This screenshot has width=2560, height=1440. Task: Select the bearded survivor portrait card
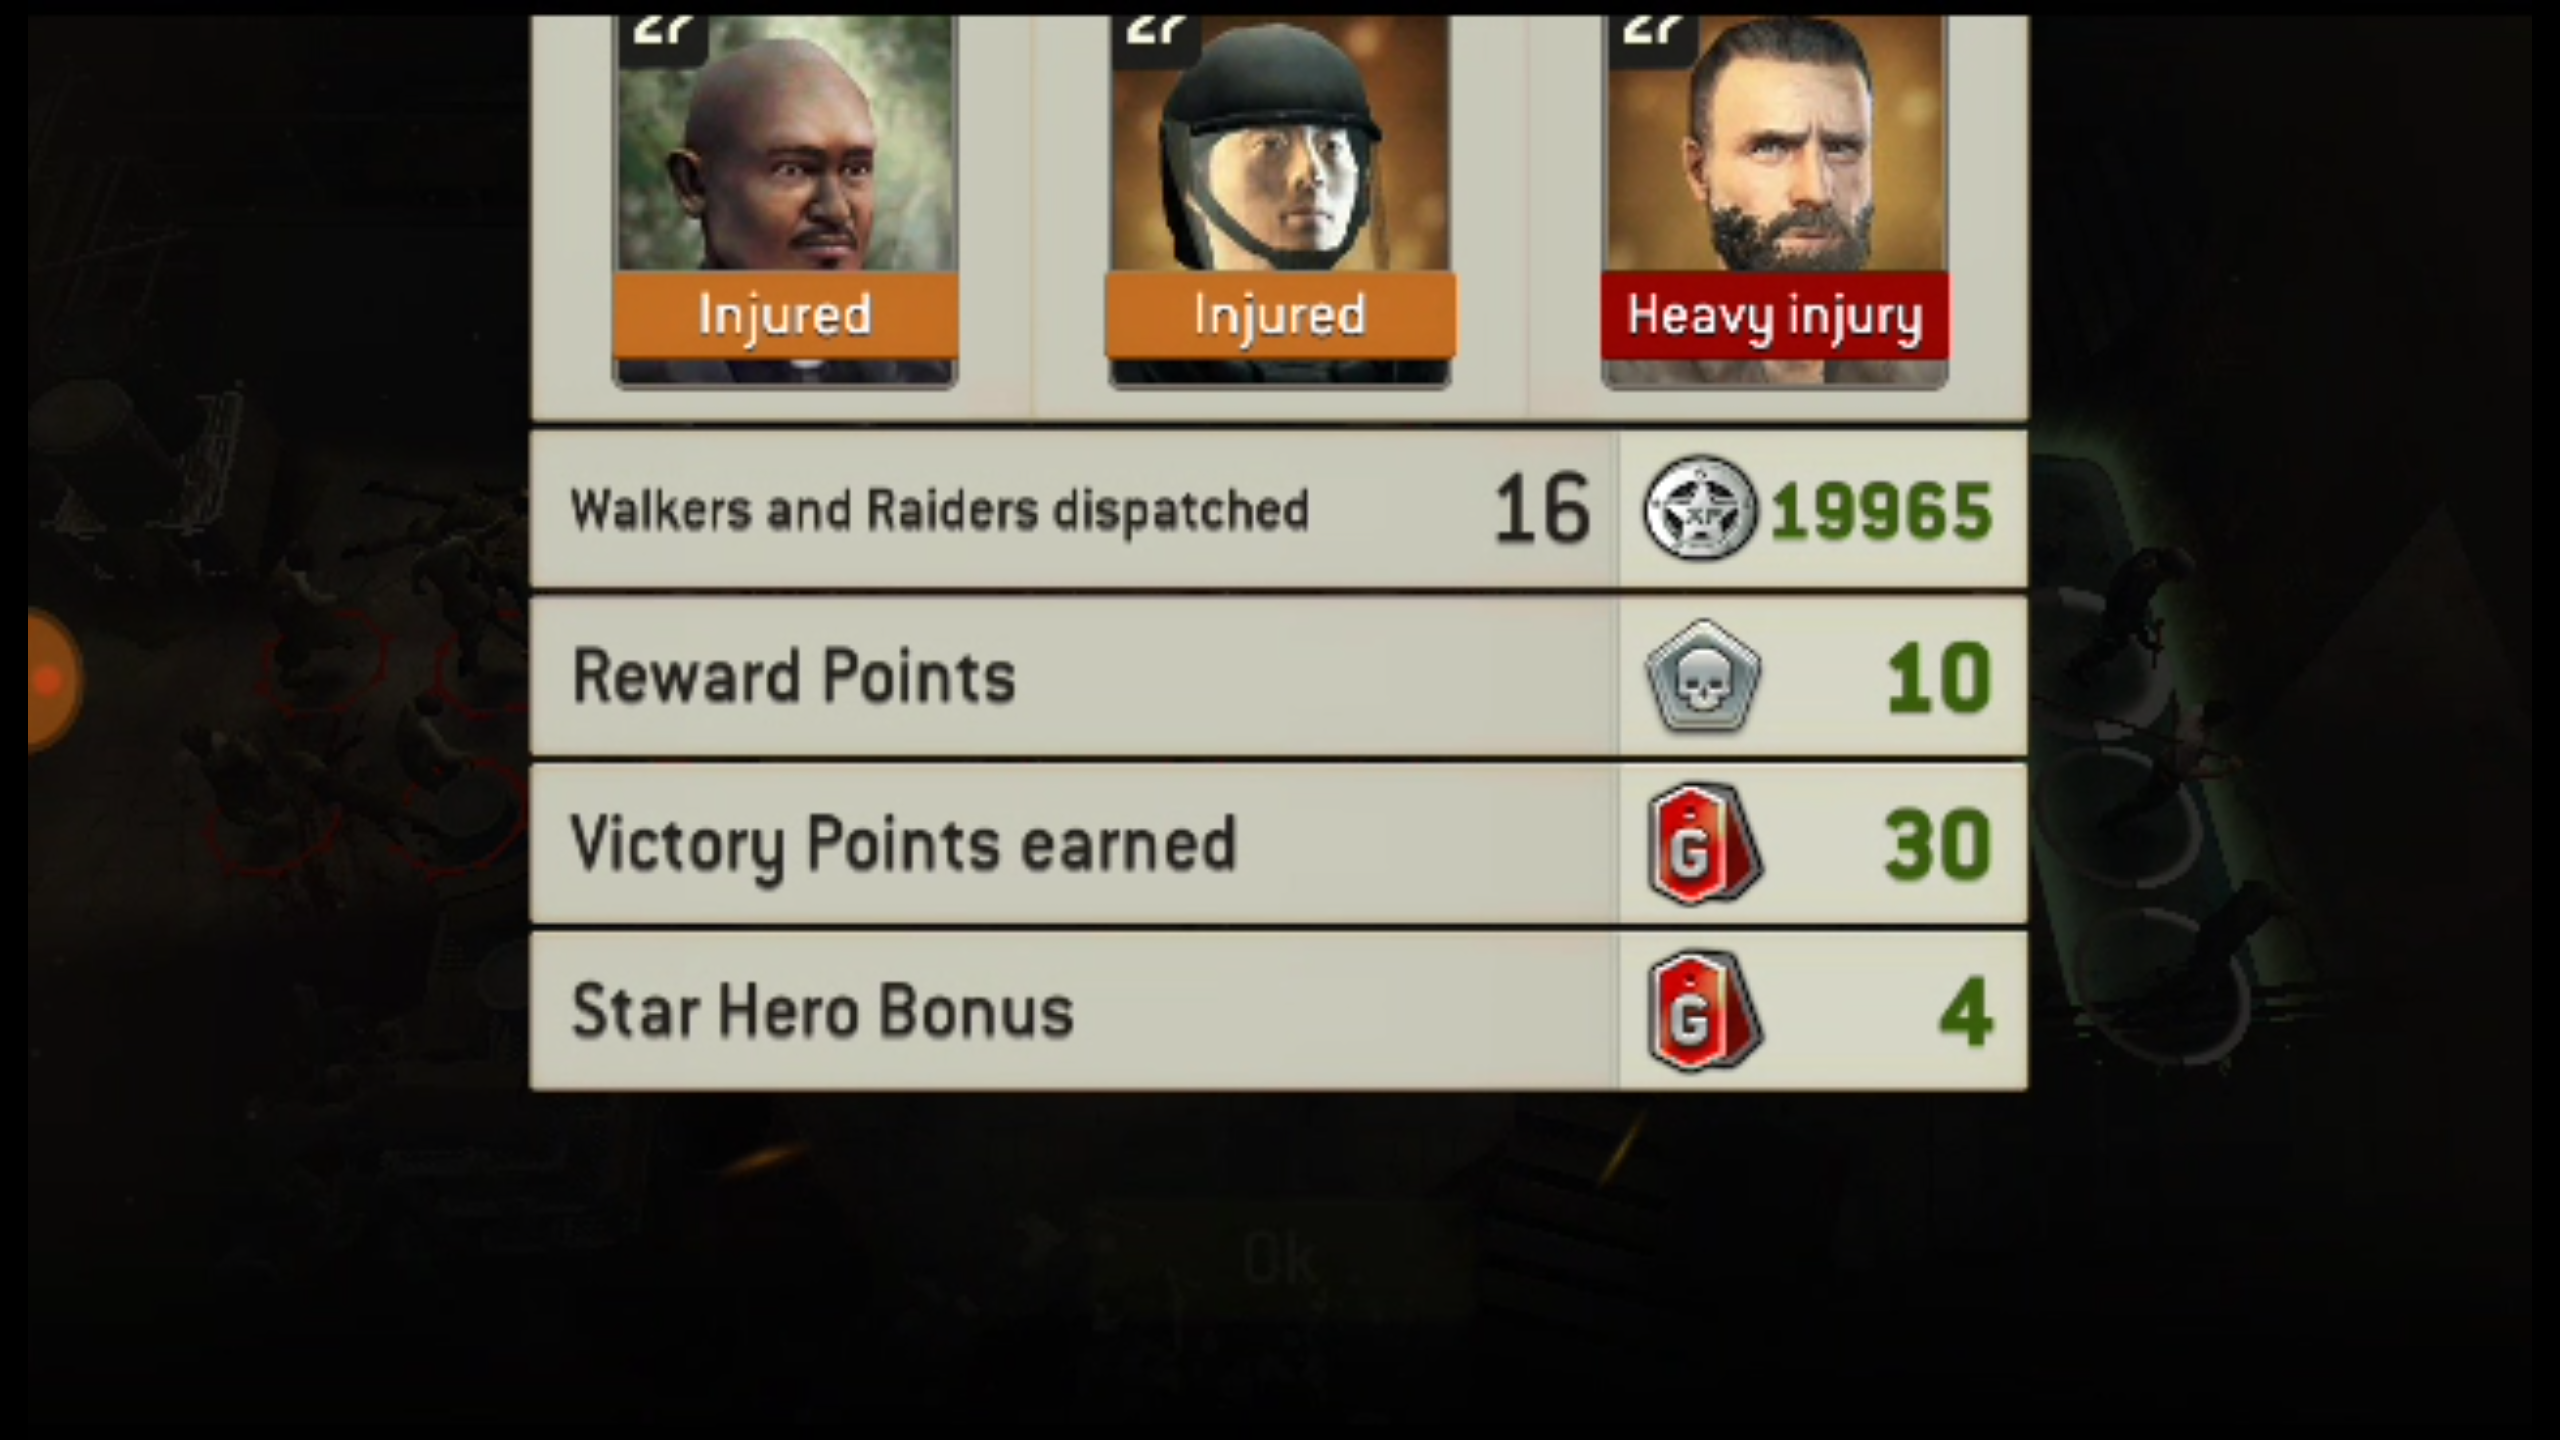1775,200
